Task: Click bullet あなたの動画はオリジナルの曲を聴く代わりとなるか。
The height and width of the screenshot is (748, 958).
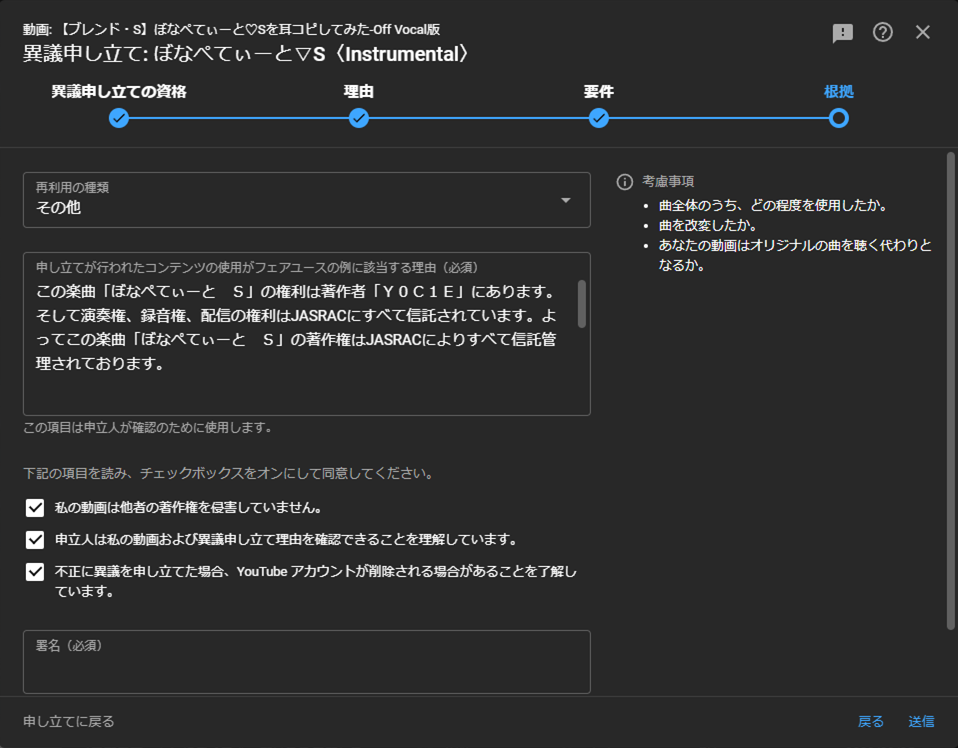Action: (795, 255)
